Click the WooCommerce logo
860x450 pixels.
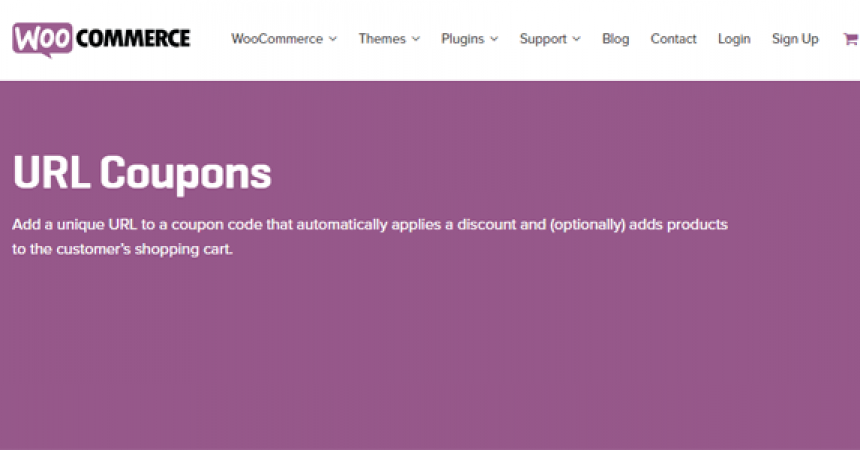tap(101, 39)
